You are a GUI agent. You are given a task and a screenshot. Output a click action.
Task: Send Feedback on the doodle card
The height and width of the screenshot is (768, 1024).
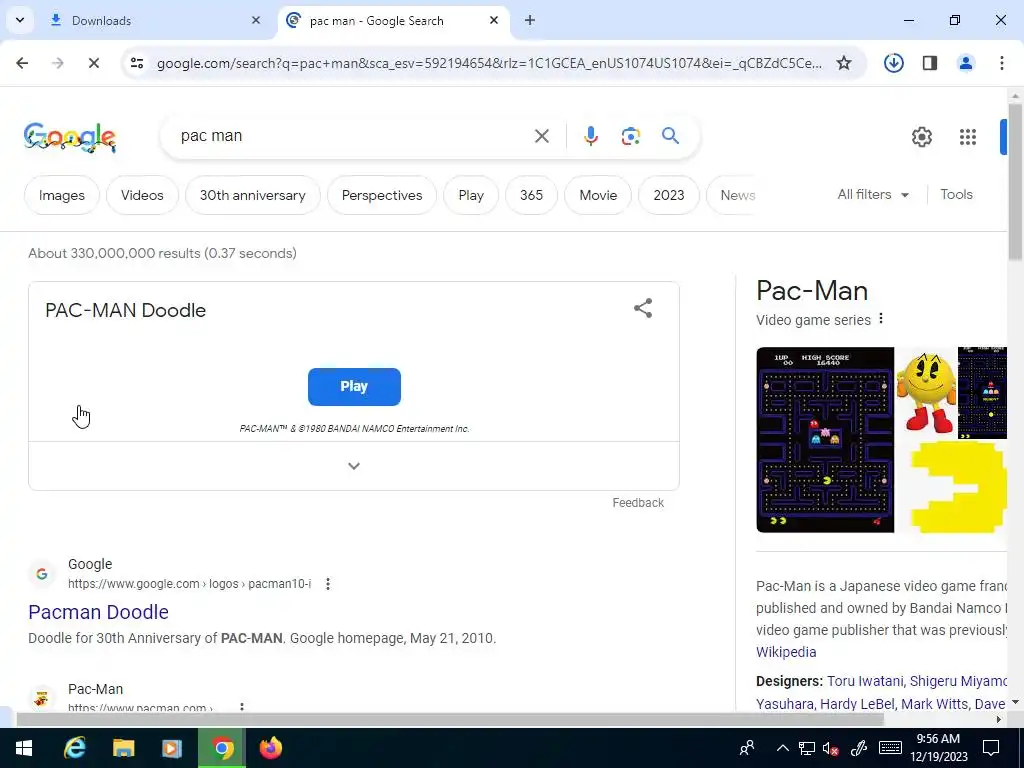point(638,503)
